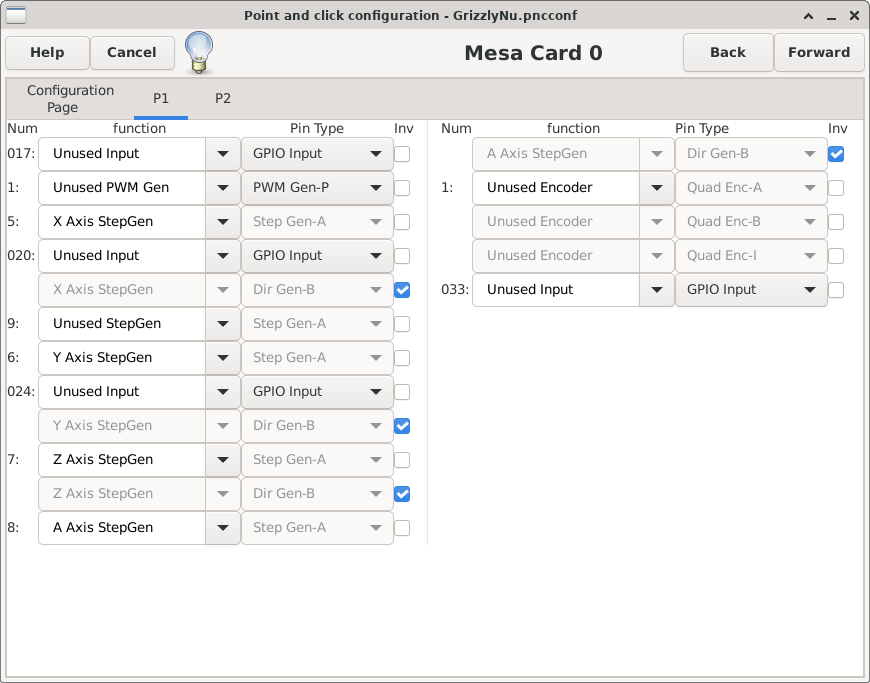Toggle invert for Unused StepGen row
The width and height of the screenshot is (870, 683).
[402, 323]
